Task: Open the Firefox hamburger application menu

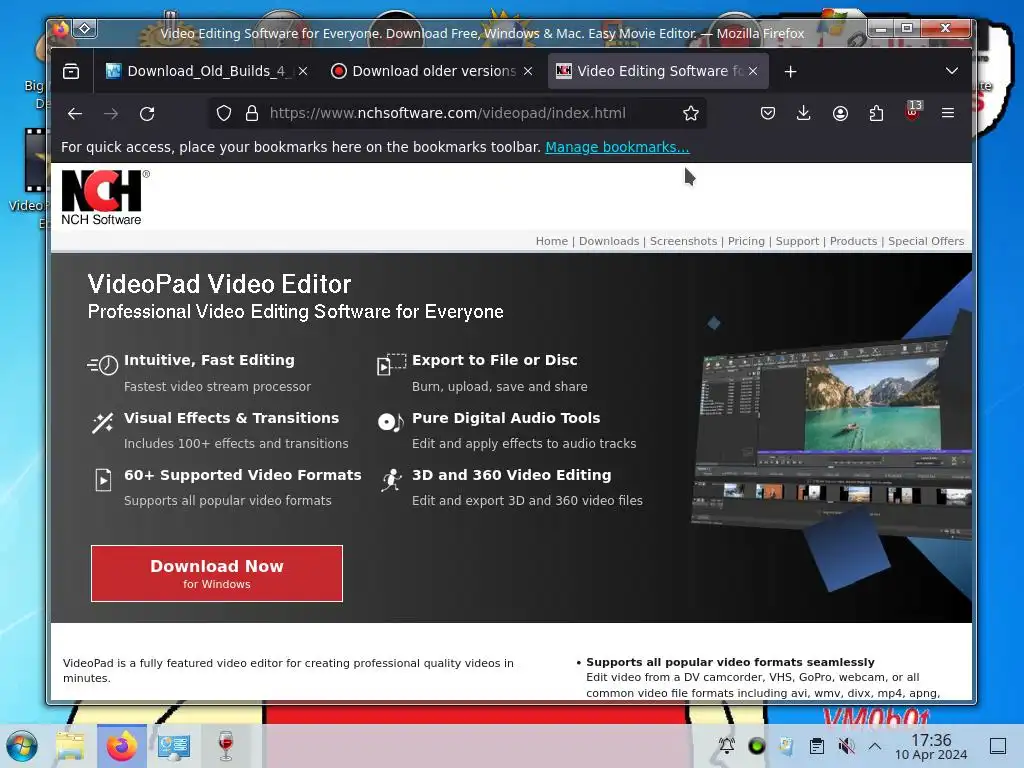Action: (948, 114)
